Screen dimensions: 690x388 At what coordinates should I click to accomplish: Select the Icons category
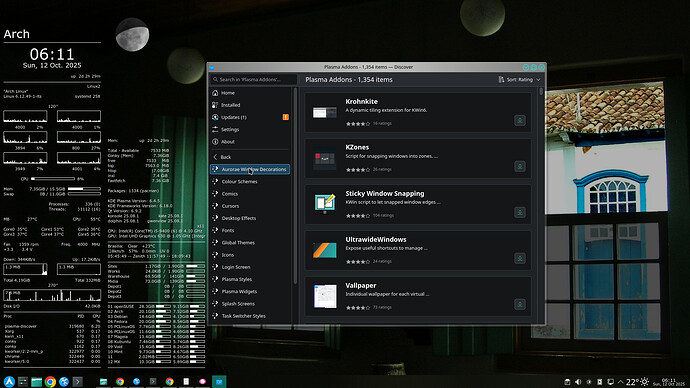click(x=250, y=255)
